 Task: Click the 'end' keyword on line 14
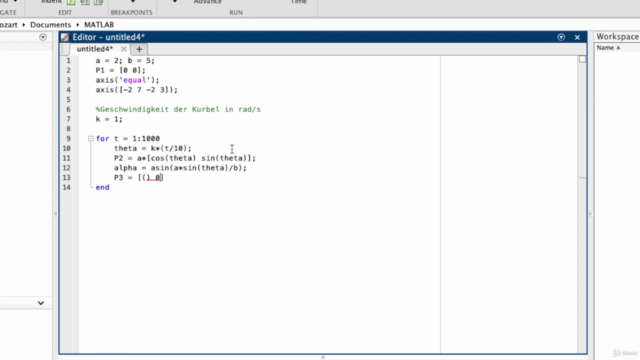click(x=102, y=187)
